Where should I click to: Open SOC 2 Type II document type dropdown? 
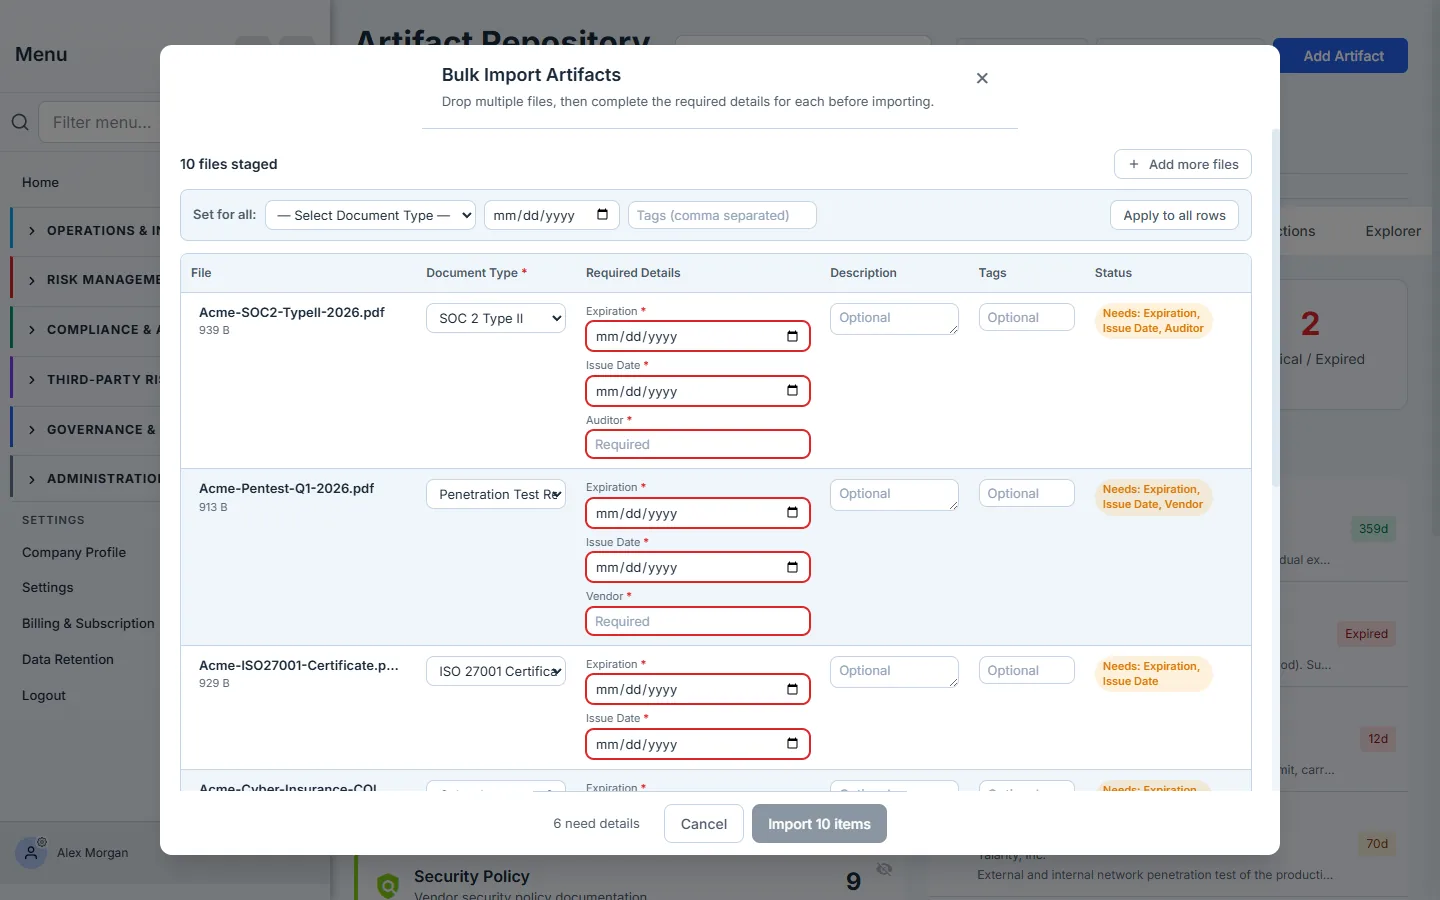coord(496,318)
